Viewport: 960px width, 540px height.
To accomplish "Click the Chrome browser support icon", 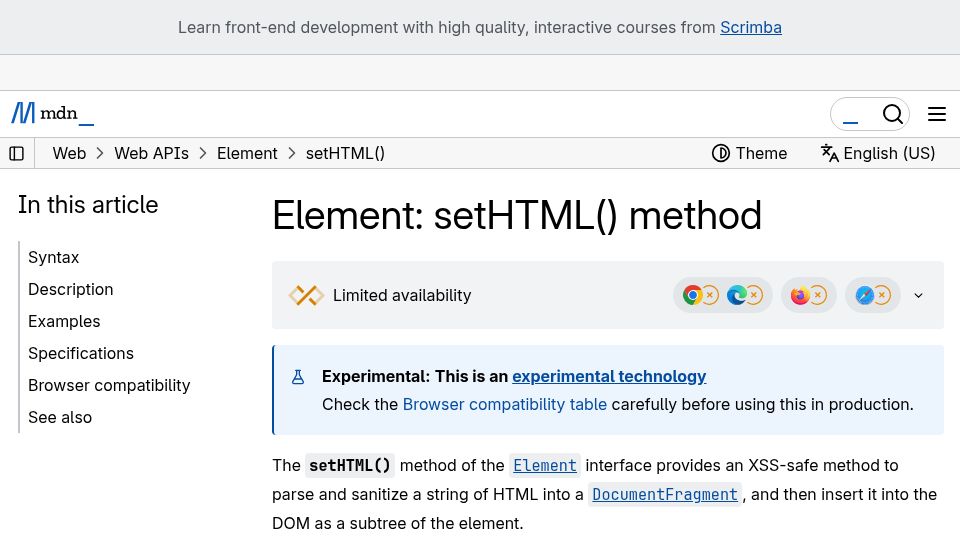I will click(x=692, y=296).
